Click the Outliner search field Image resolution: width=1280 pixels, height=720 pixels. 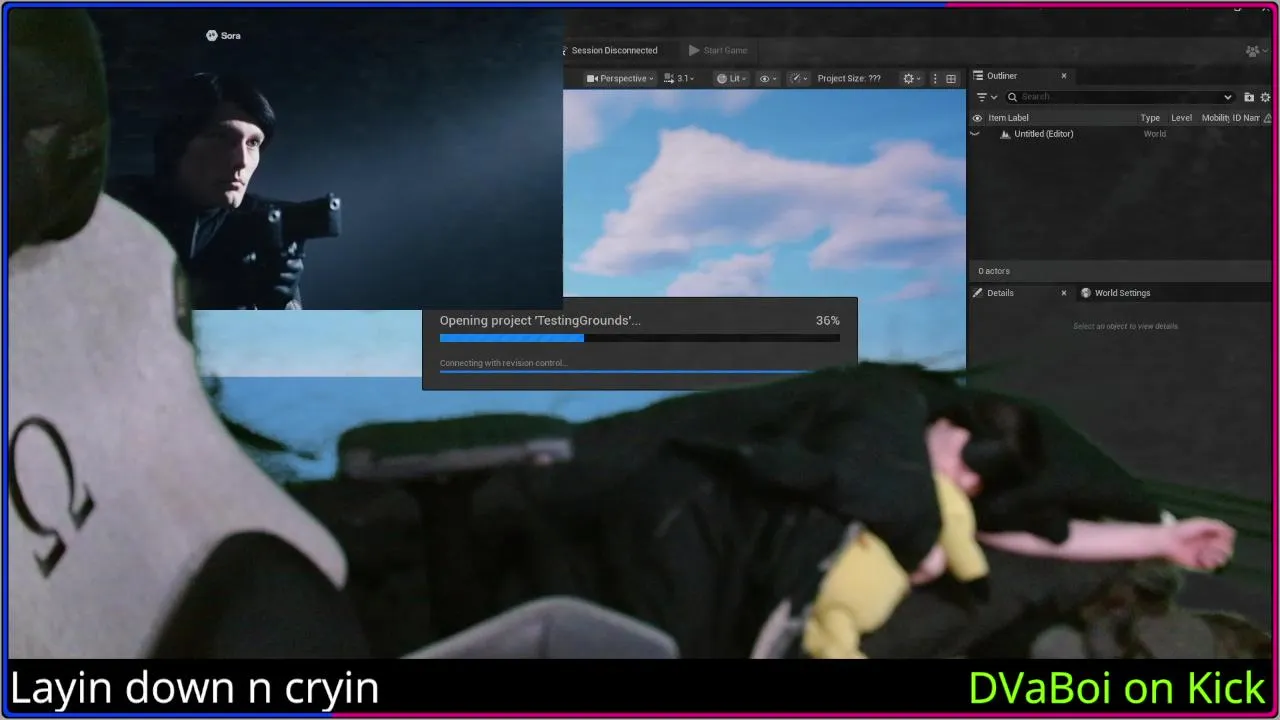[1120, 97]
